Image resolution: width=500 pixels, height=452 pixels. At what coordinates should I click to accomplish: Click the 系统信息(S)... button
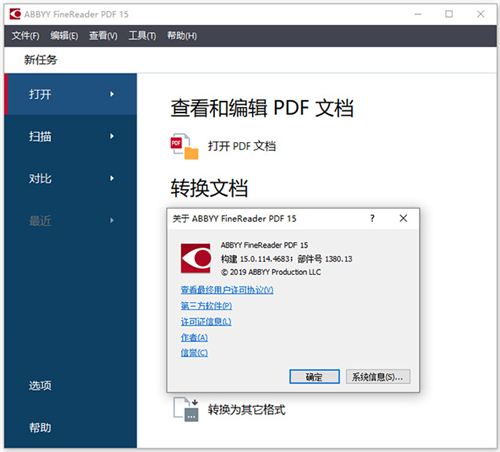(378, 377)
